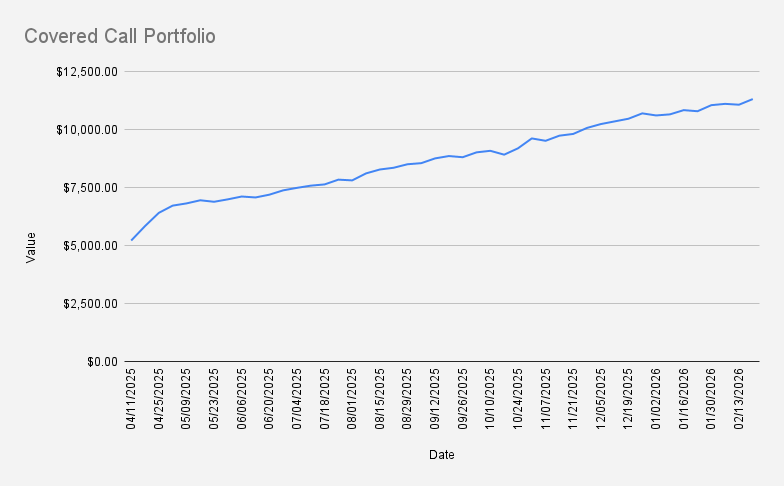Click the 07/04/2025 date label

pyautogui.click(x=298, y=399)
